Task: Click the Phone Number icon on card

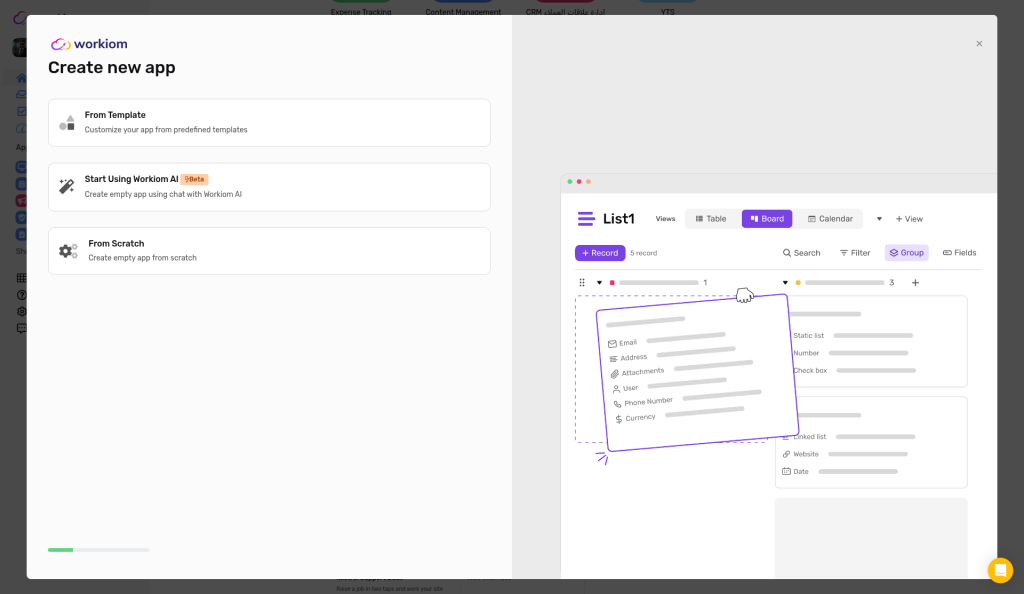Action: pos(617,404)
